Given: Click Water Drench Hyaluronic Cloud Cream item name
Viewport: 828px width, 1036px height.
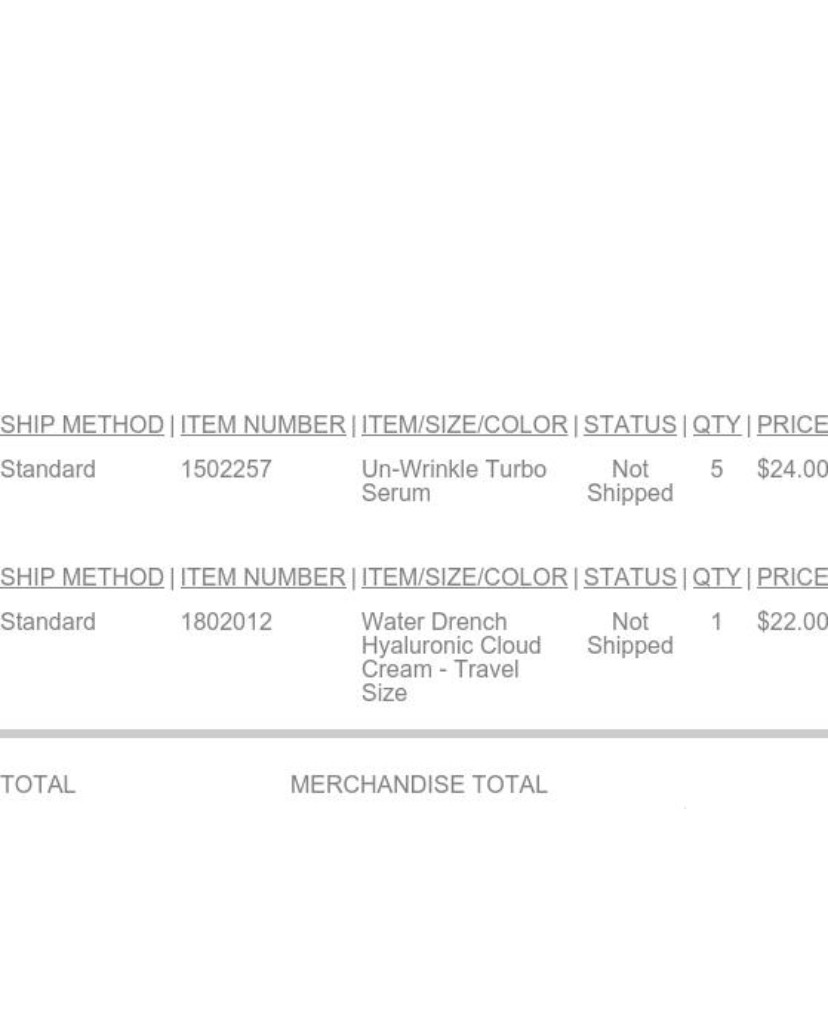Looking at the screenshot, I should point(451,657).
